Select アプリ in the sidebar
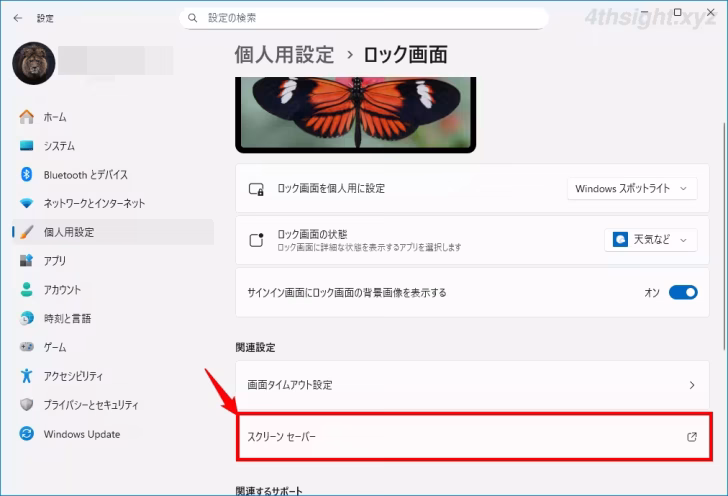Image resolution: width=728 pixels, height=496 pixels. (54, 261)
